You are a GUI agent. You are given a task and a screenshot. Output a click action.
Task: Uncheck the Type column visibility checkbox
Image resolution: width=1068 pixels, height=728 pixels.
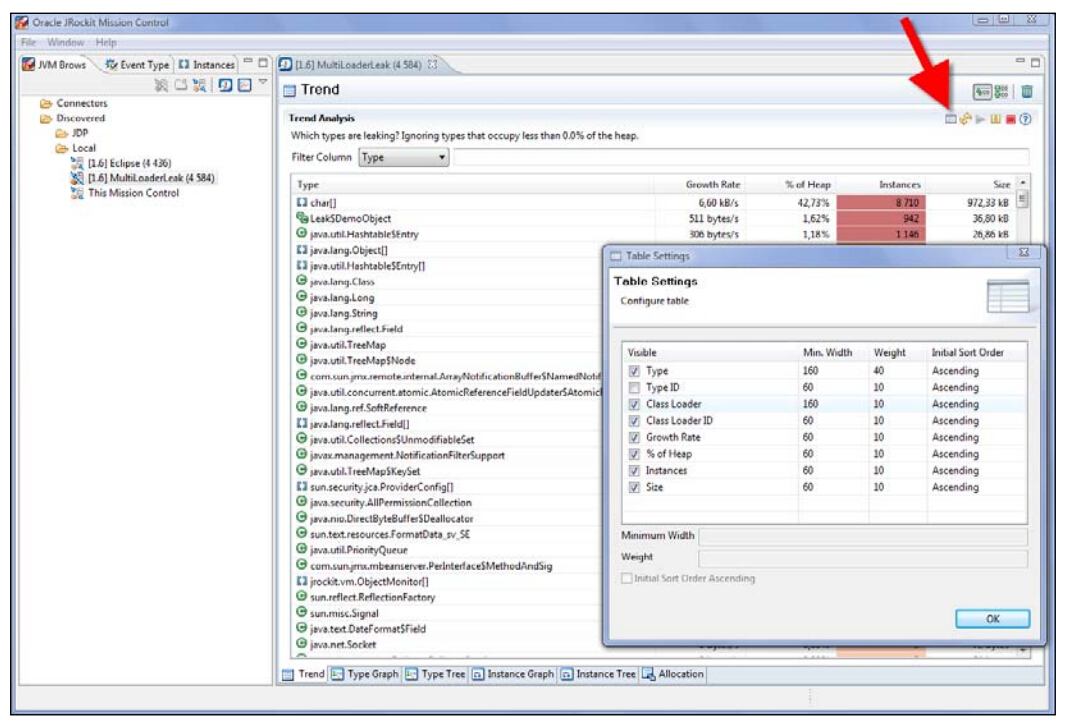pos(634,371)
